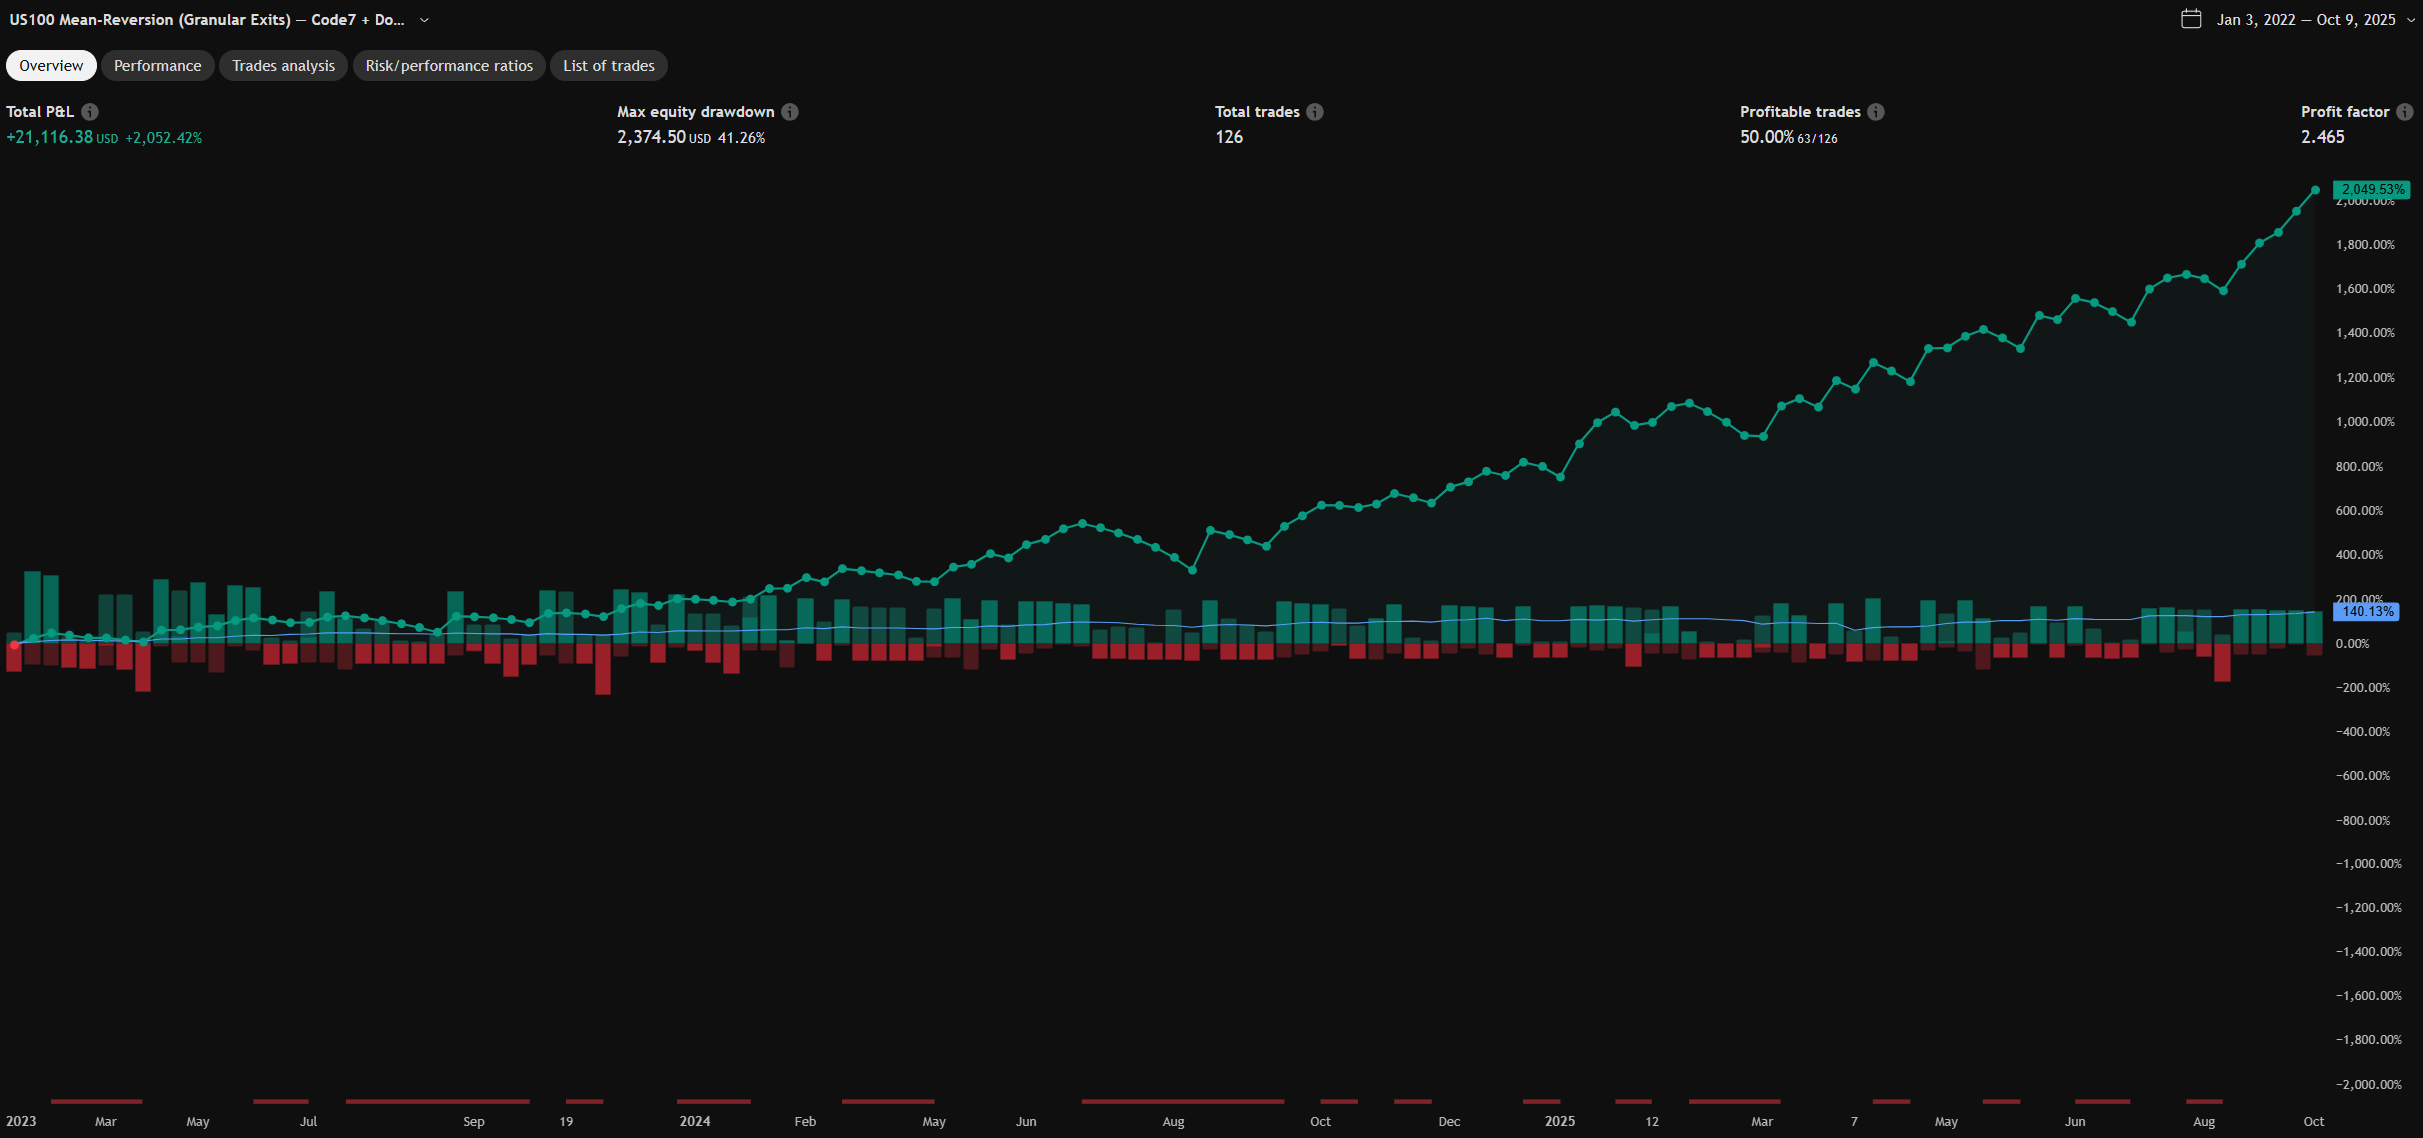2423x1138 pixels.
Task: Click info icon next to Total P&L
Action: pyautogui.click(x=90, y=112)
